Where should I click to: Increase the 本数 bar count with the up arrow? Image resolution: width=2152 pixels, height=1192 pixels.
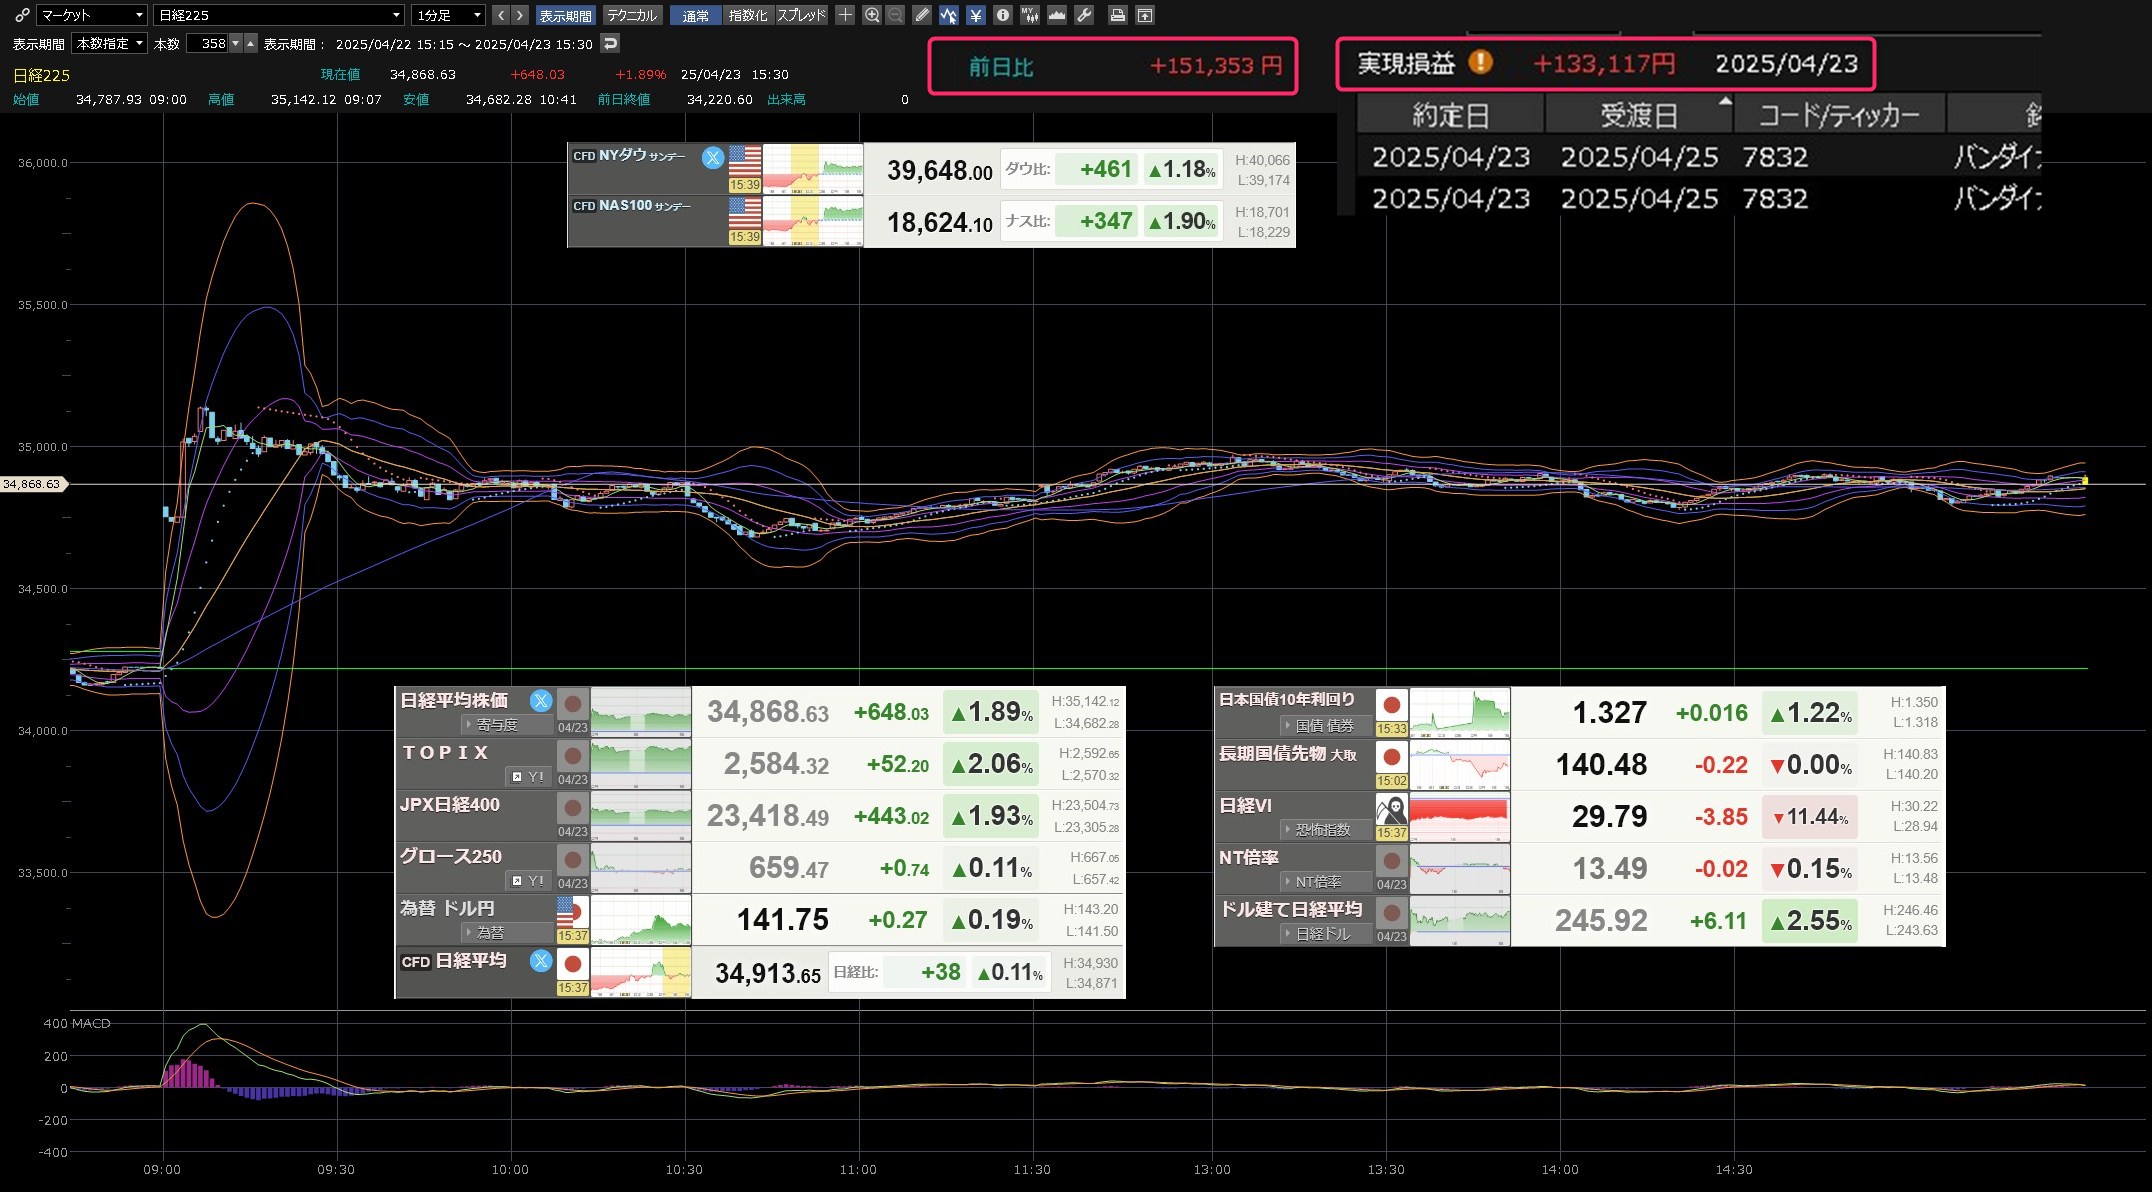pos(251,43)
